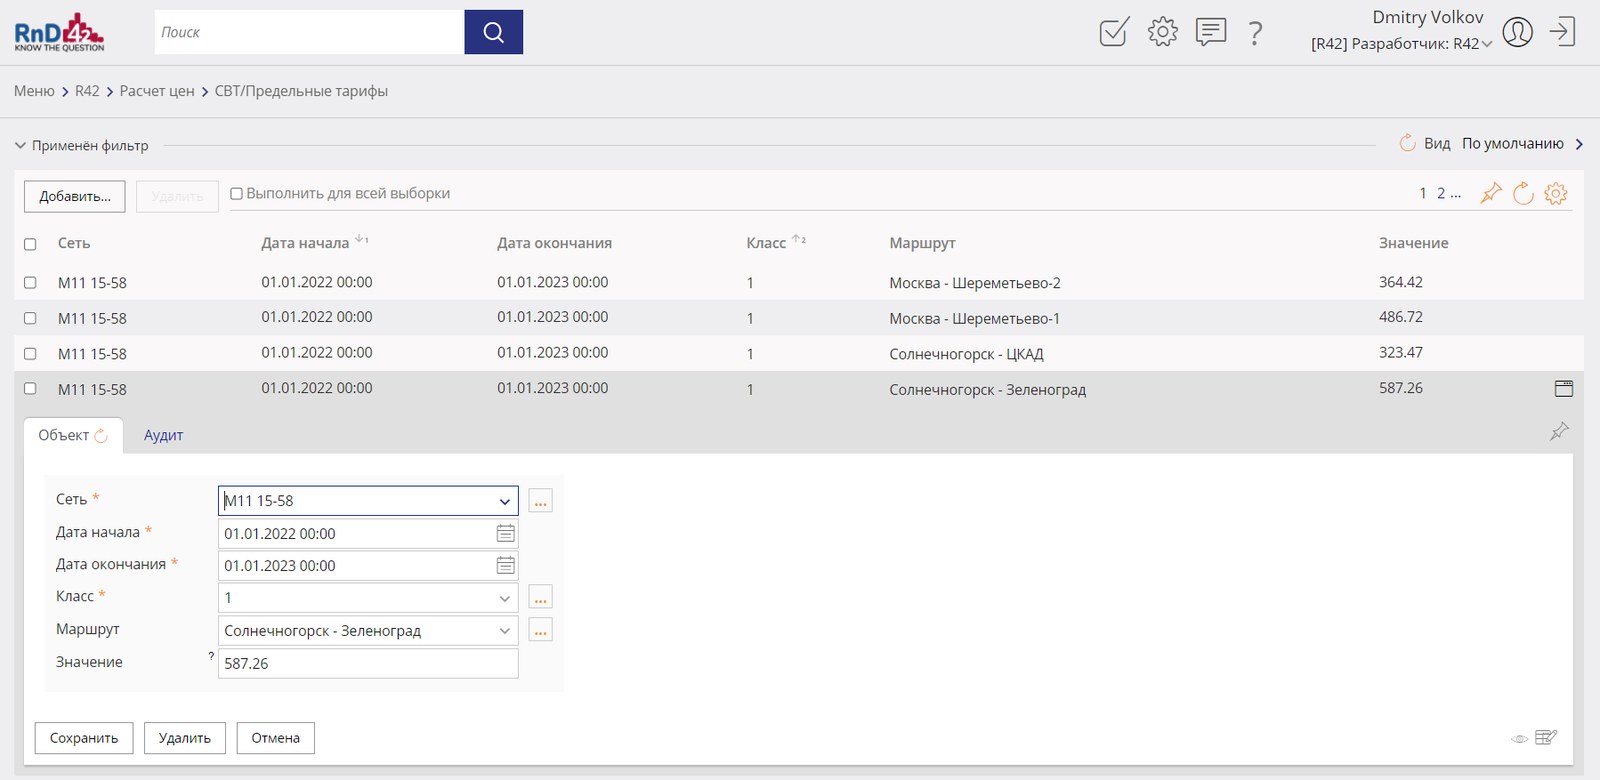Click the orange refresh icon in table toolbar
The width and height of the screenshot is (1600, 780).
point(1523,194)
